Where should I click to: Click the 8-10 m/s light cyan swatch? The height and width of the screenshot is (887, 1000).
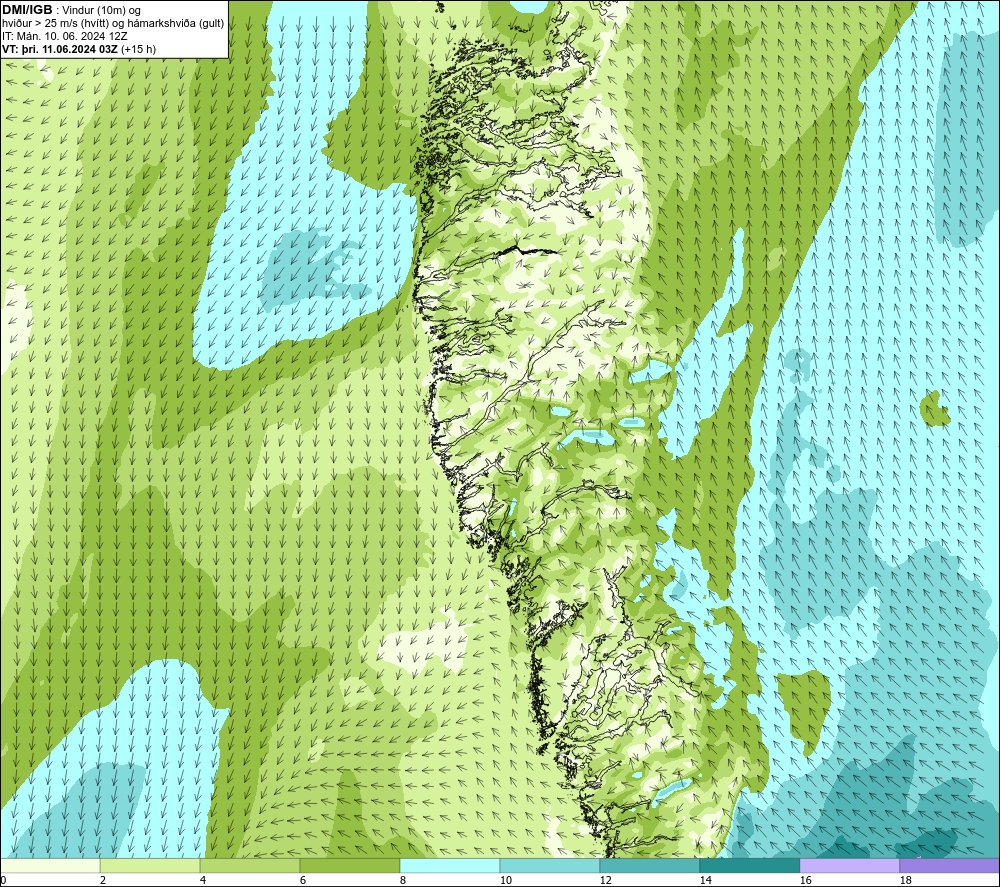(x=450, y=865)
